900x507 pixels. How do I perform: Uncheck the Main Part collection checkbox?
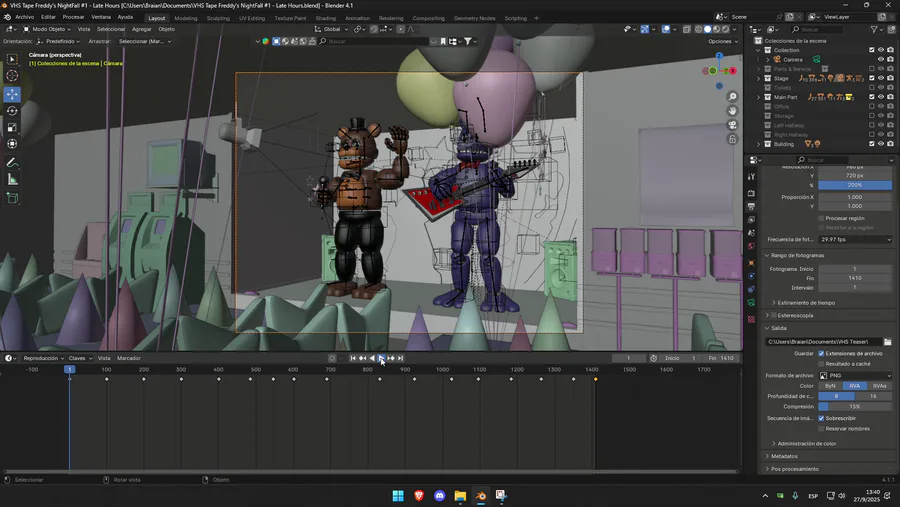pos(872,97)
